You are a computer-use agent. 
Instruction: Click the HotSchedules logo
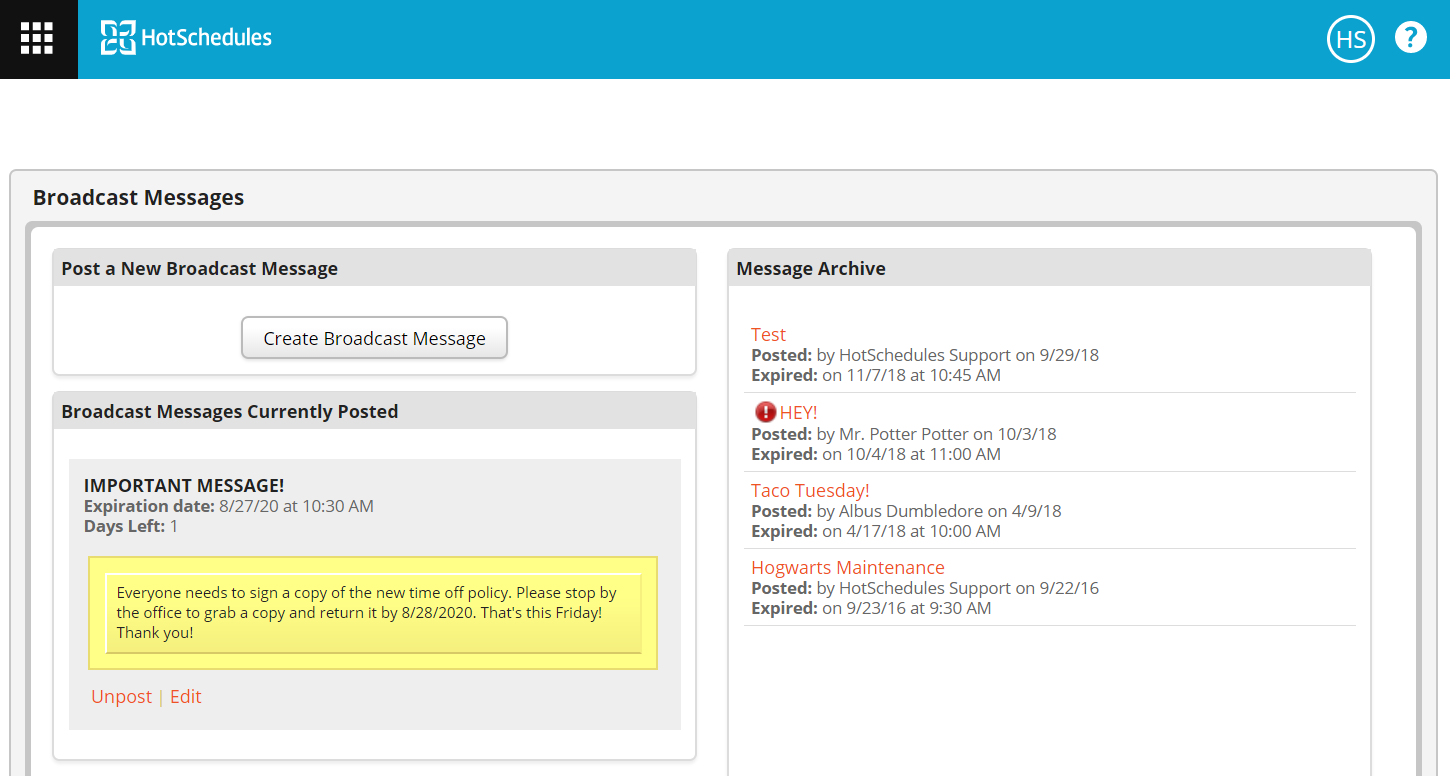(186, 38)
